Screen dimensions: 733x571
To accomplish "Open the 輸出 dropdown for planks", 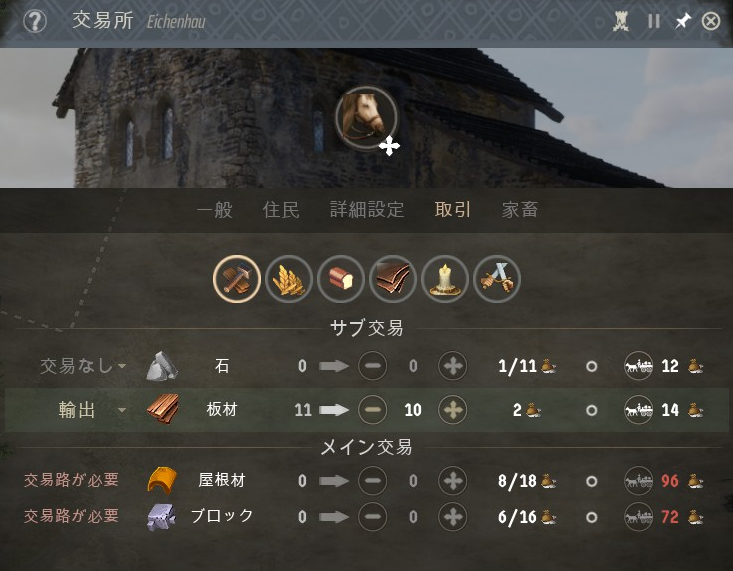I will pos(92,410).
